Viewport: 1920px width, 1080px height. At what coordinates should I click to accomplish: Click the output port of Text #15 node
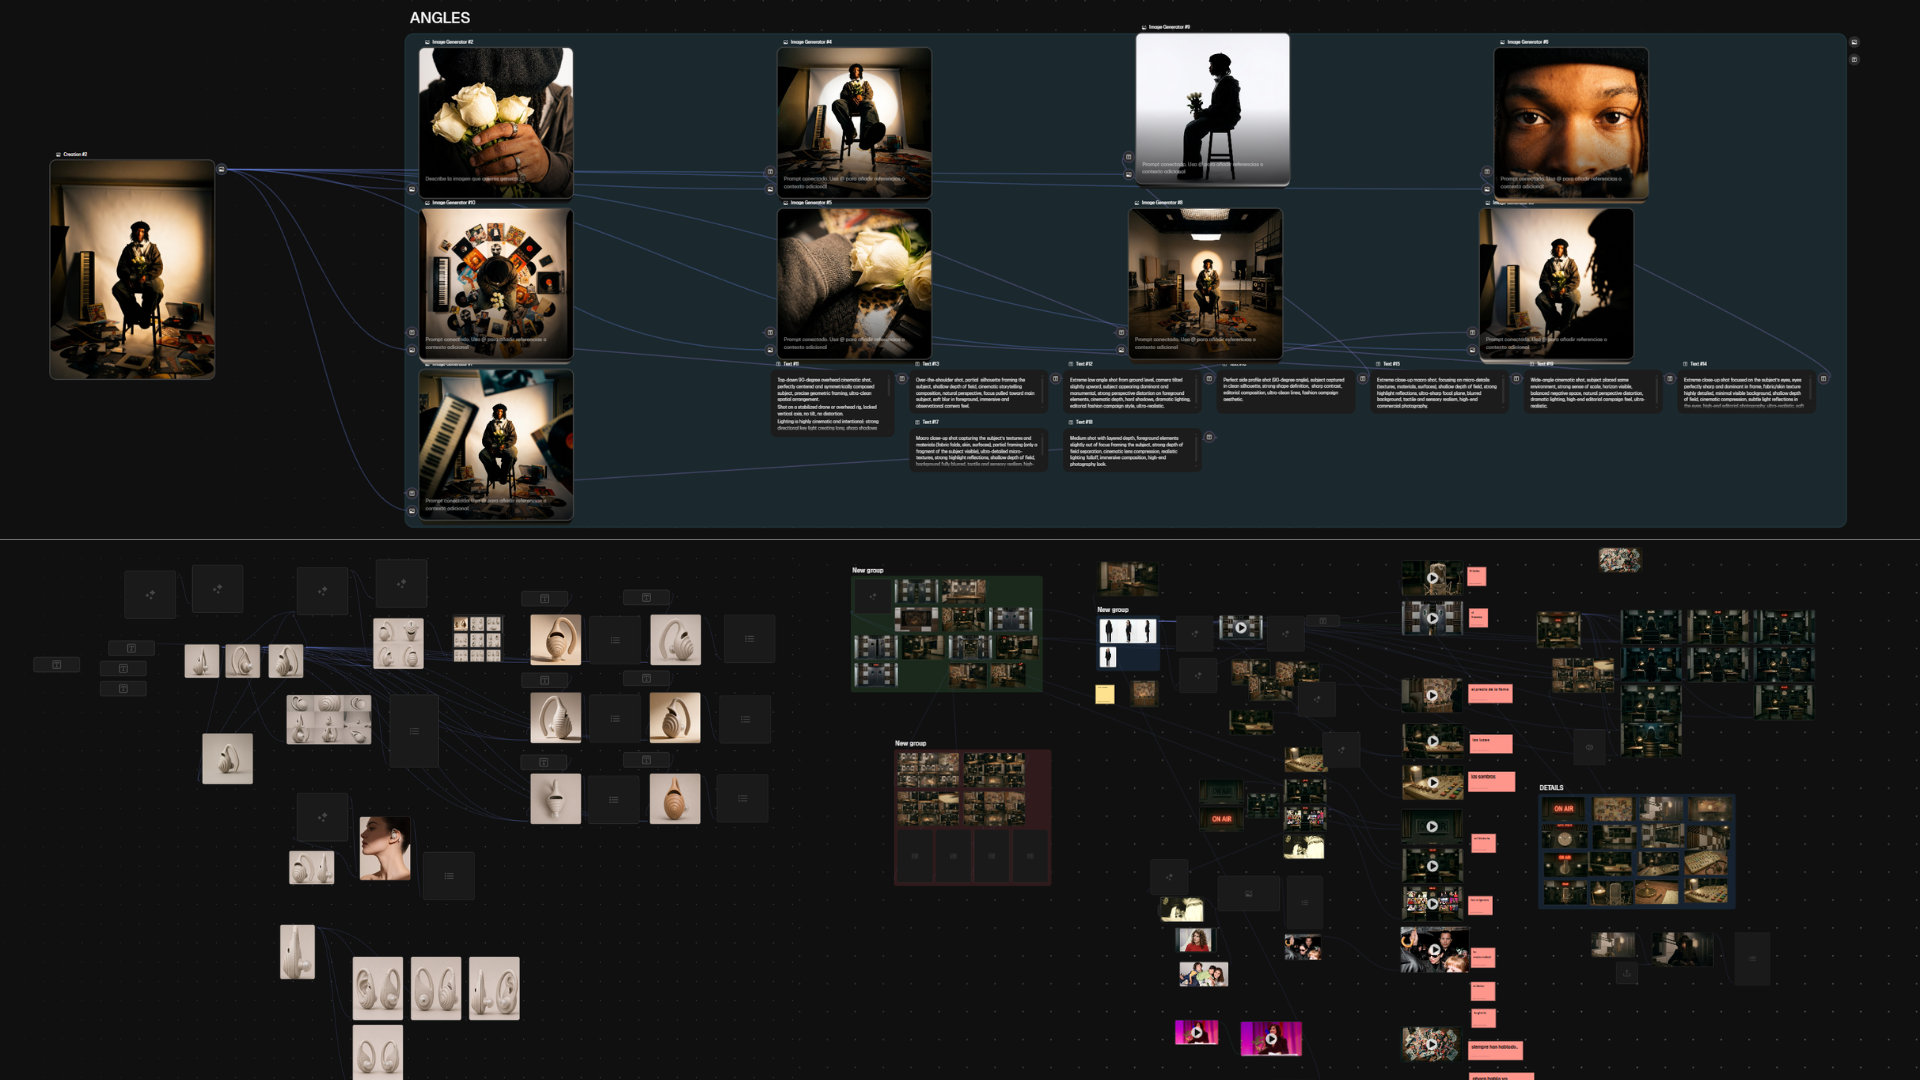point(1516,379)
